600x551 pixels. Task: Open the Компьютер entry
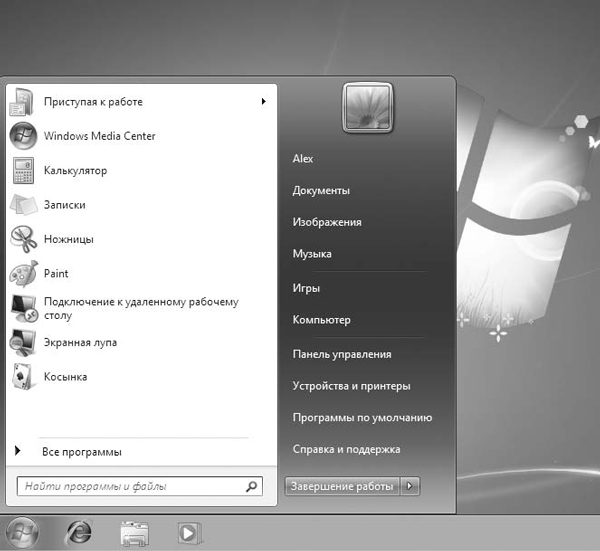coord(321,320)
